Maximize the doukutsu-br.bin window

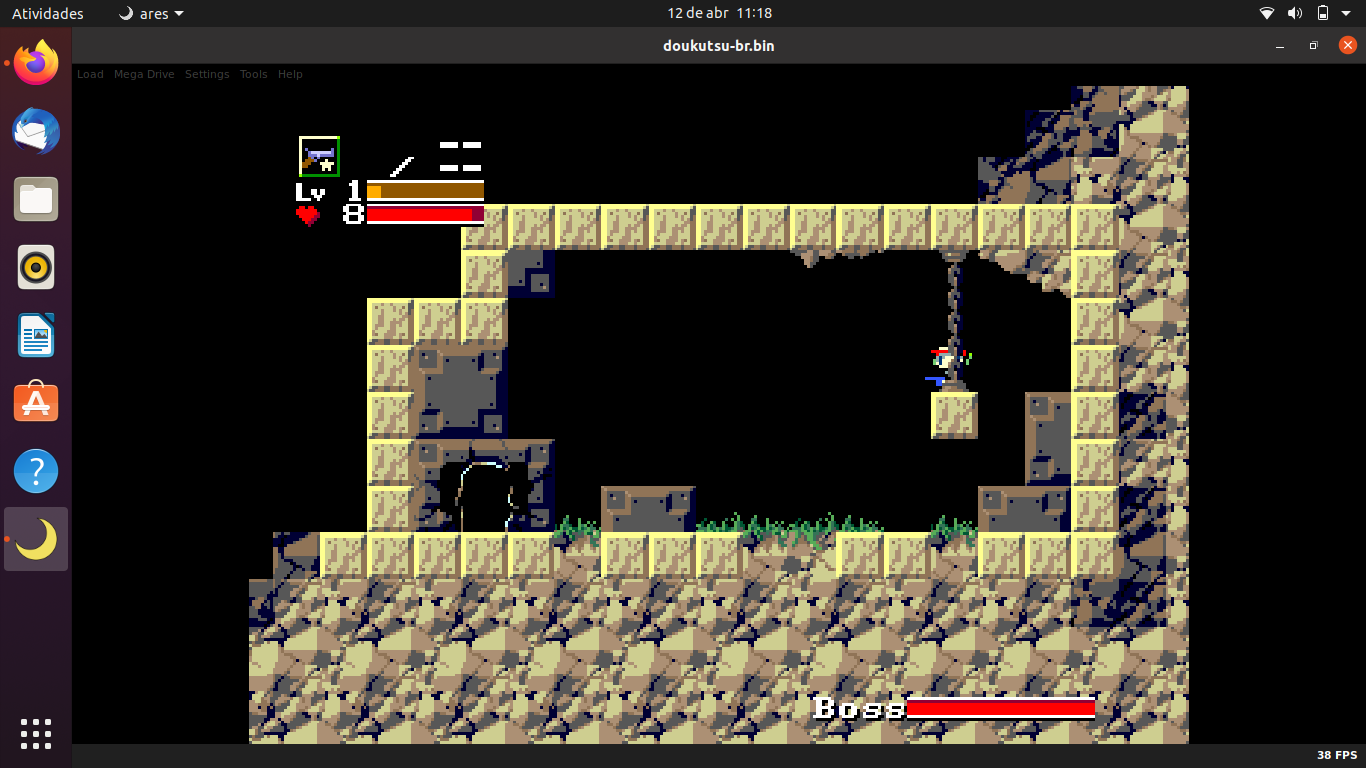tap(1314, 46)
